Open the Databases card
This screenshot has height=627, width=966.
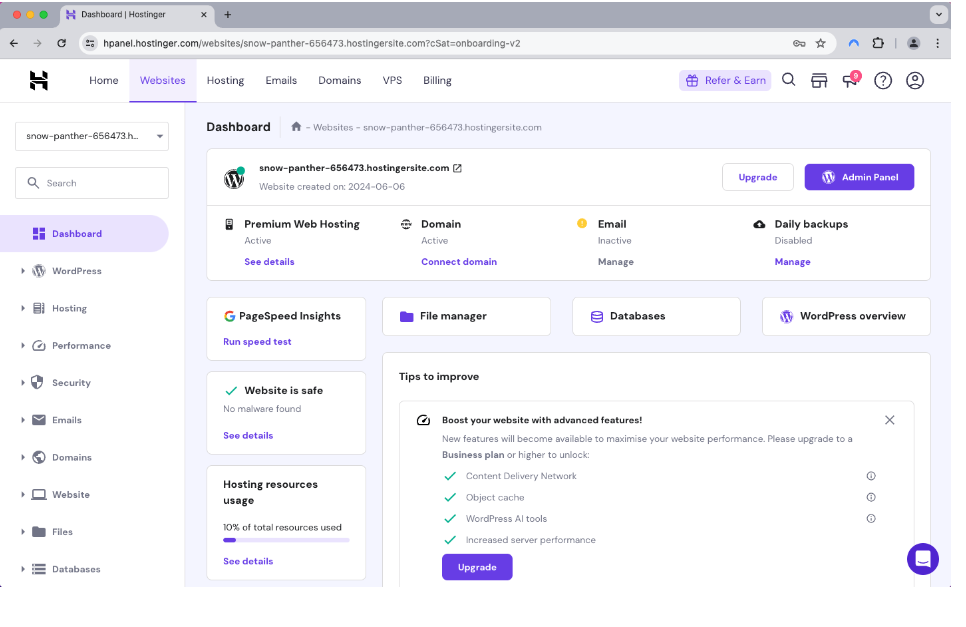[x=656, y=317]
